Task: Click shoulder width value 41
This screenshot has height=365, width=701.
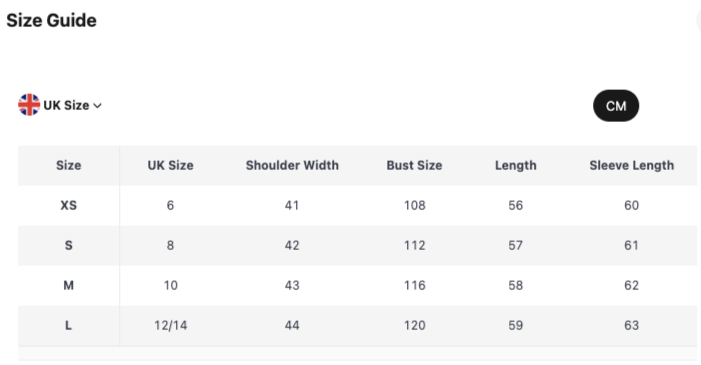Action: 292,205
